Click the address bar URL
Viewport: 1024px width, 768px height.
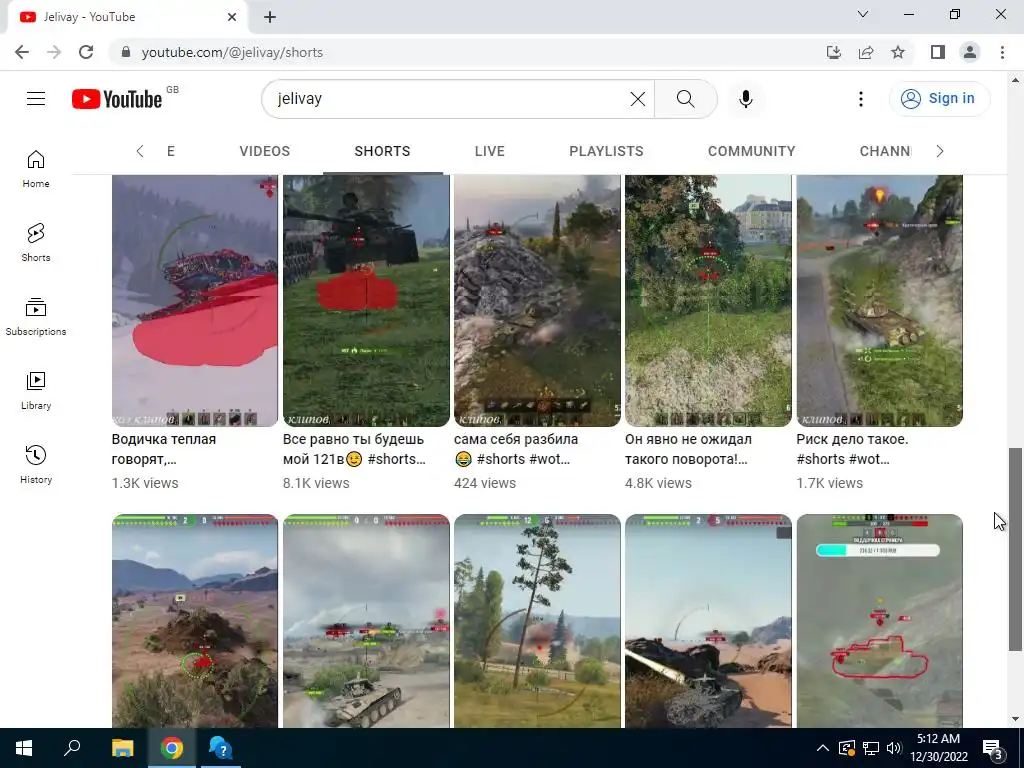coord(232,52)
